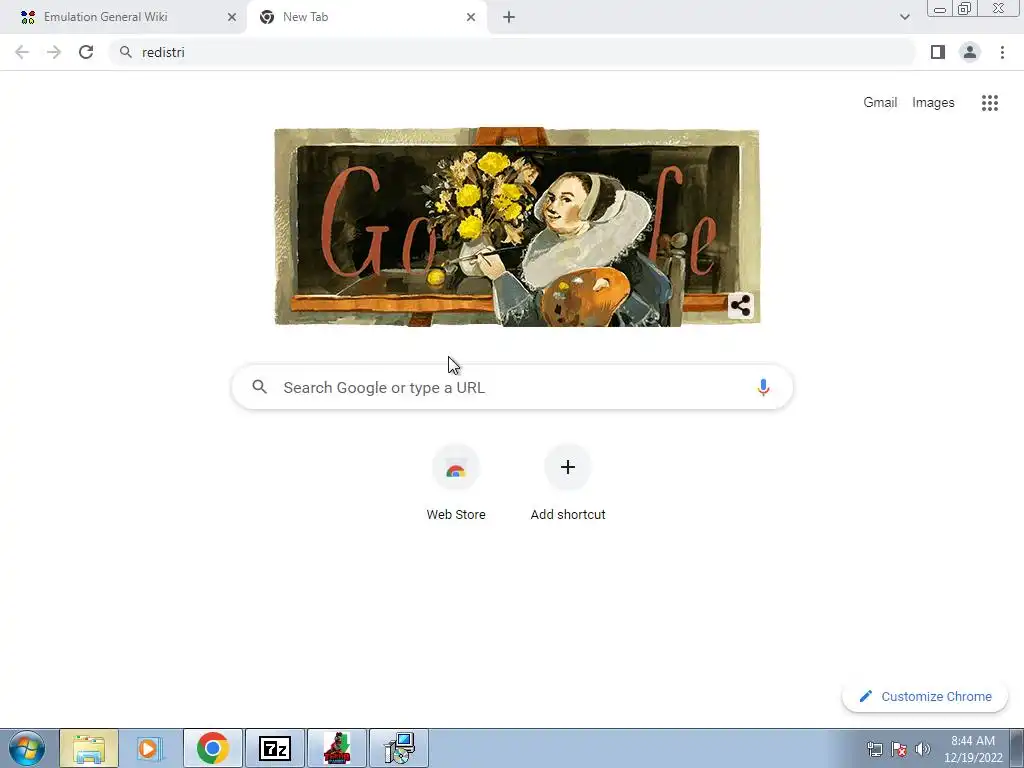Viewport: 1024px width, 768px height.
Task: Click the Customize Chrome button
Action: 925,696
